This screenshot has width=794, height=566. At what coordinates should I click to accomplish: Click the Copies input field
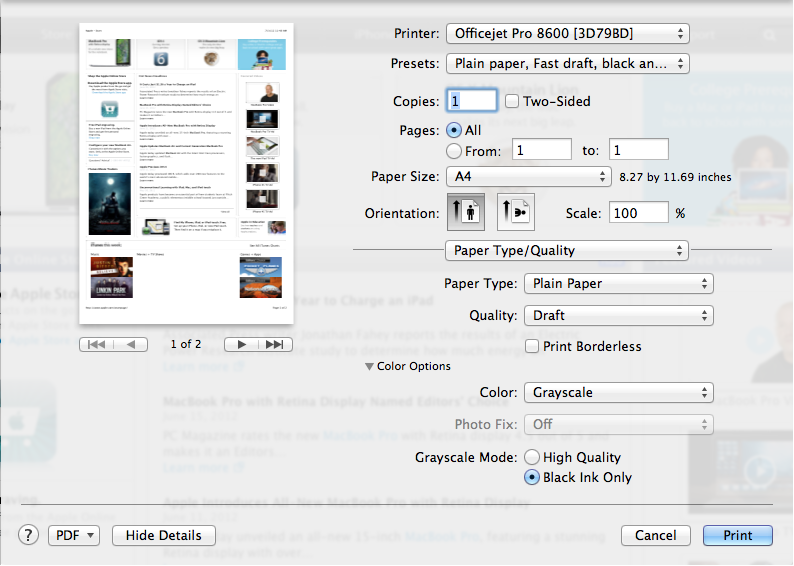(471, 101)
